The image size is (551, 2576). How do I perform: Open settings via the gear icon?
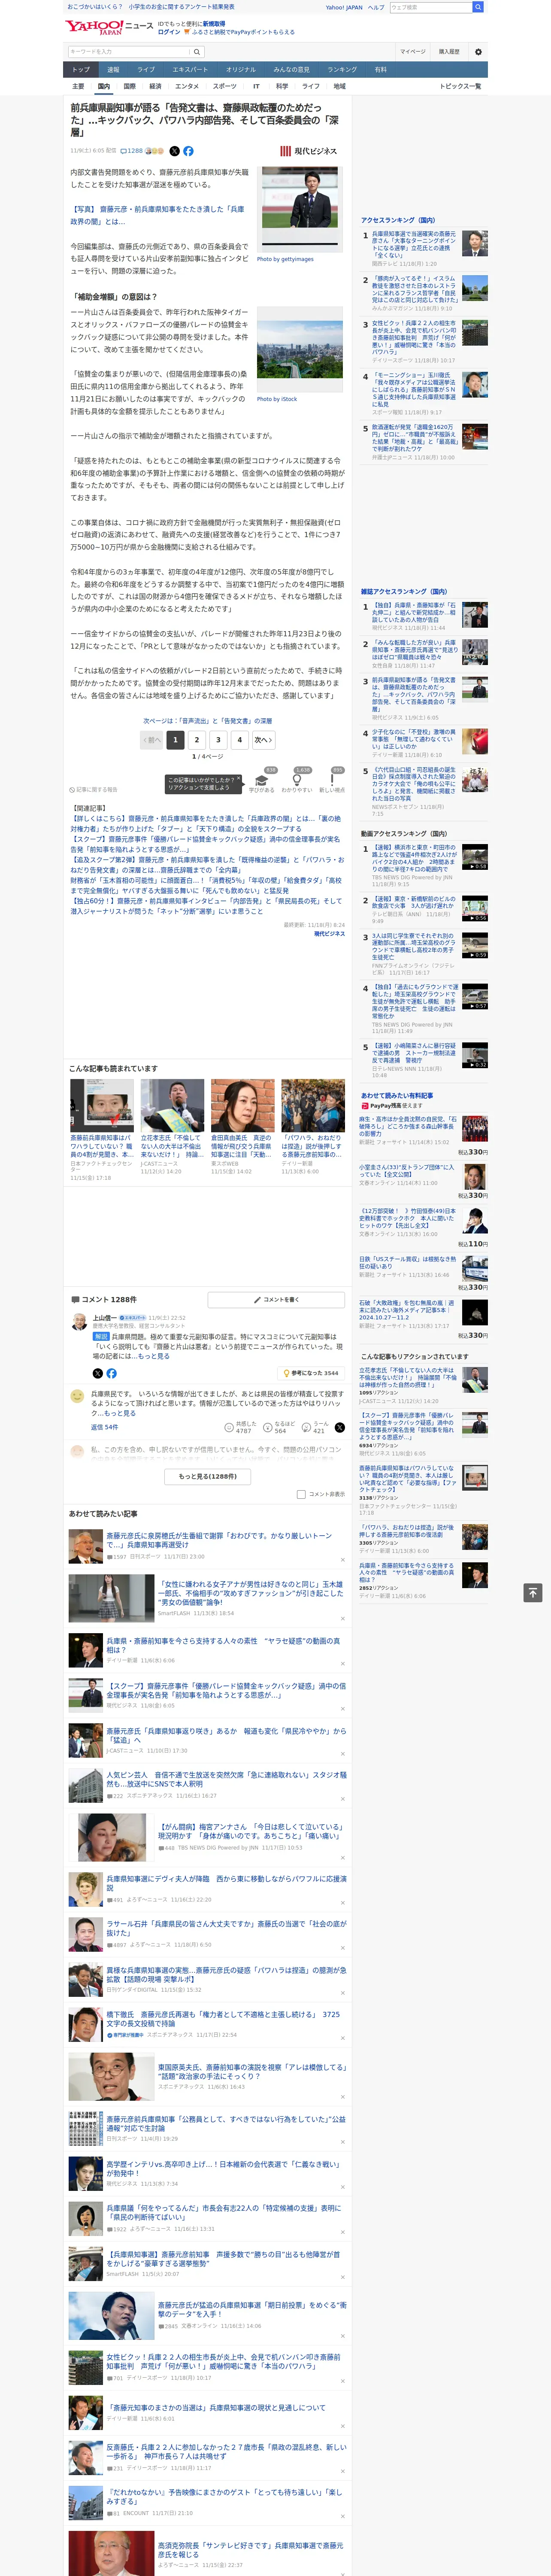478,52
